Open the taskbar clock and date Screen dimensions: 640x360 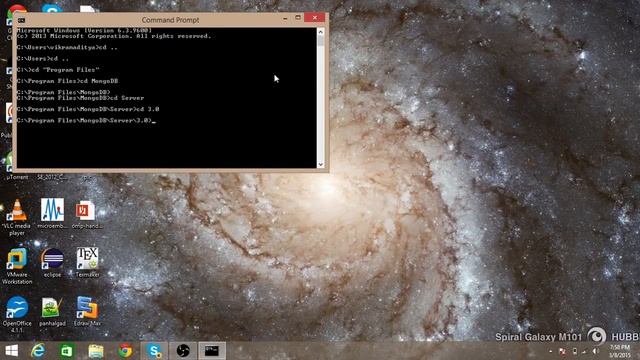(x=620, y=351)
